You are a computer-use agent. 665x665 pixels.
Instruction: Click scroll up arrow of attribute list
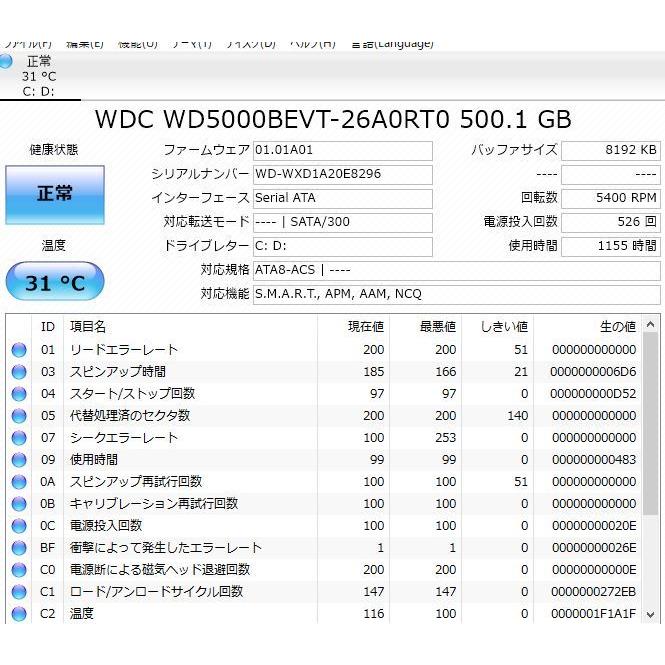[x=651, y=325]
